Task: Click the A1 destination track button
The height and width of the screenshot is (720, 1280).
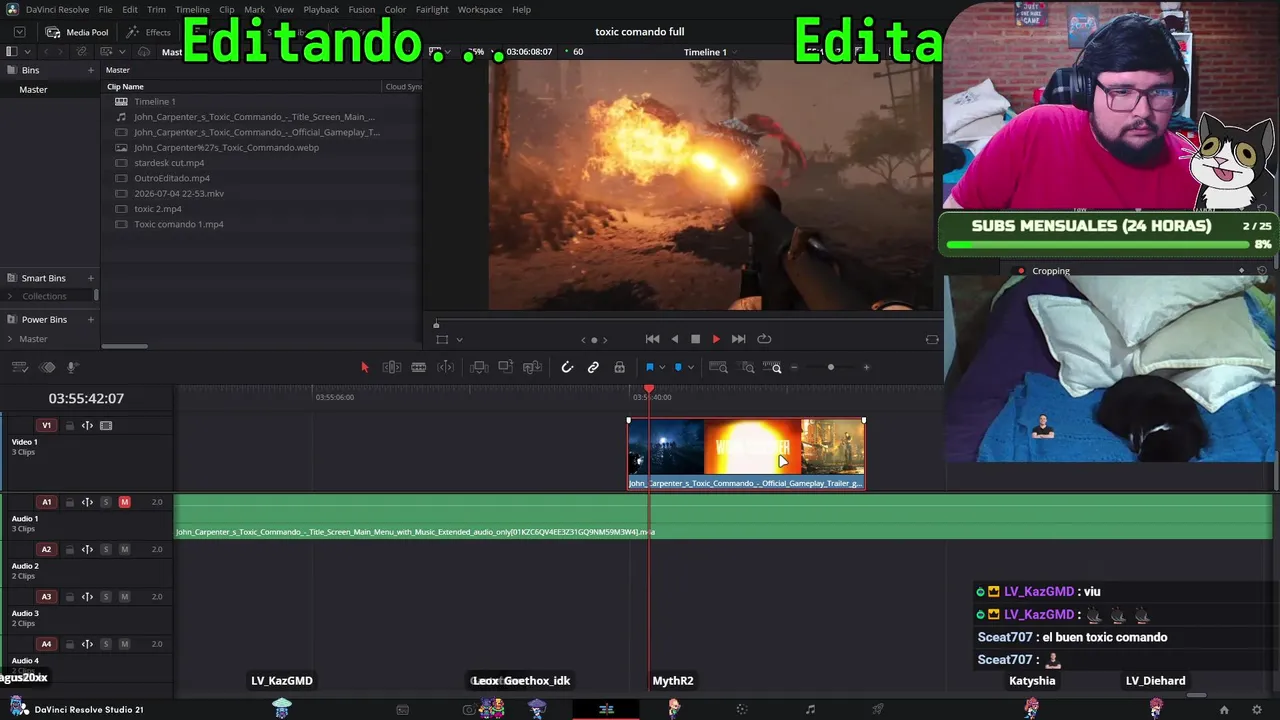Action: click(x=46, y=502)
